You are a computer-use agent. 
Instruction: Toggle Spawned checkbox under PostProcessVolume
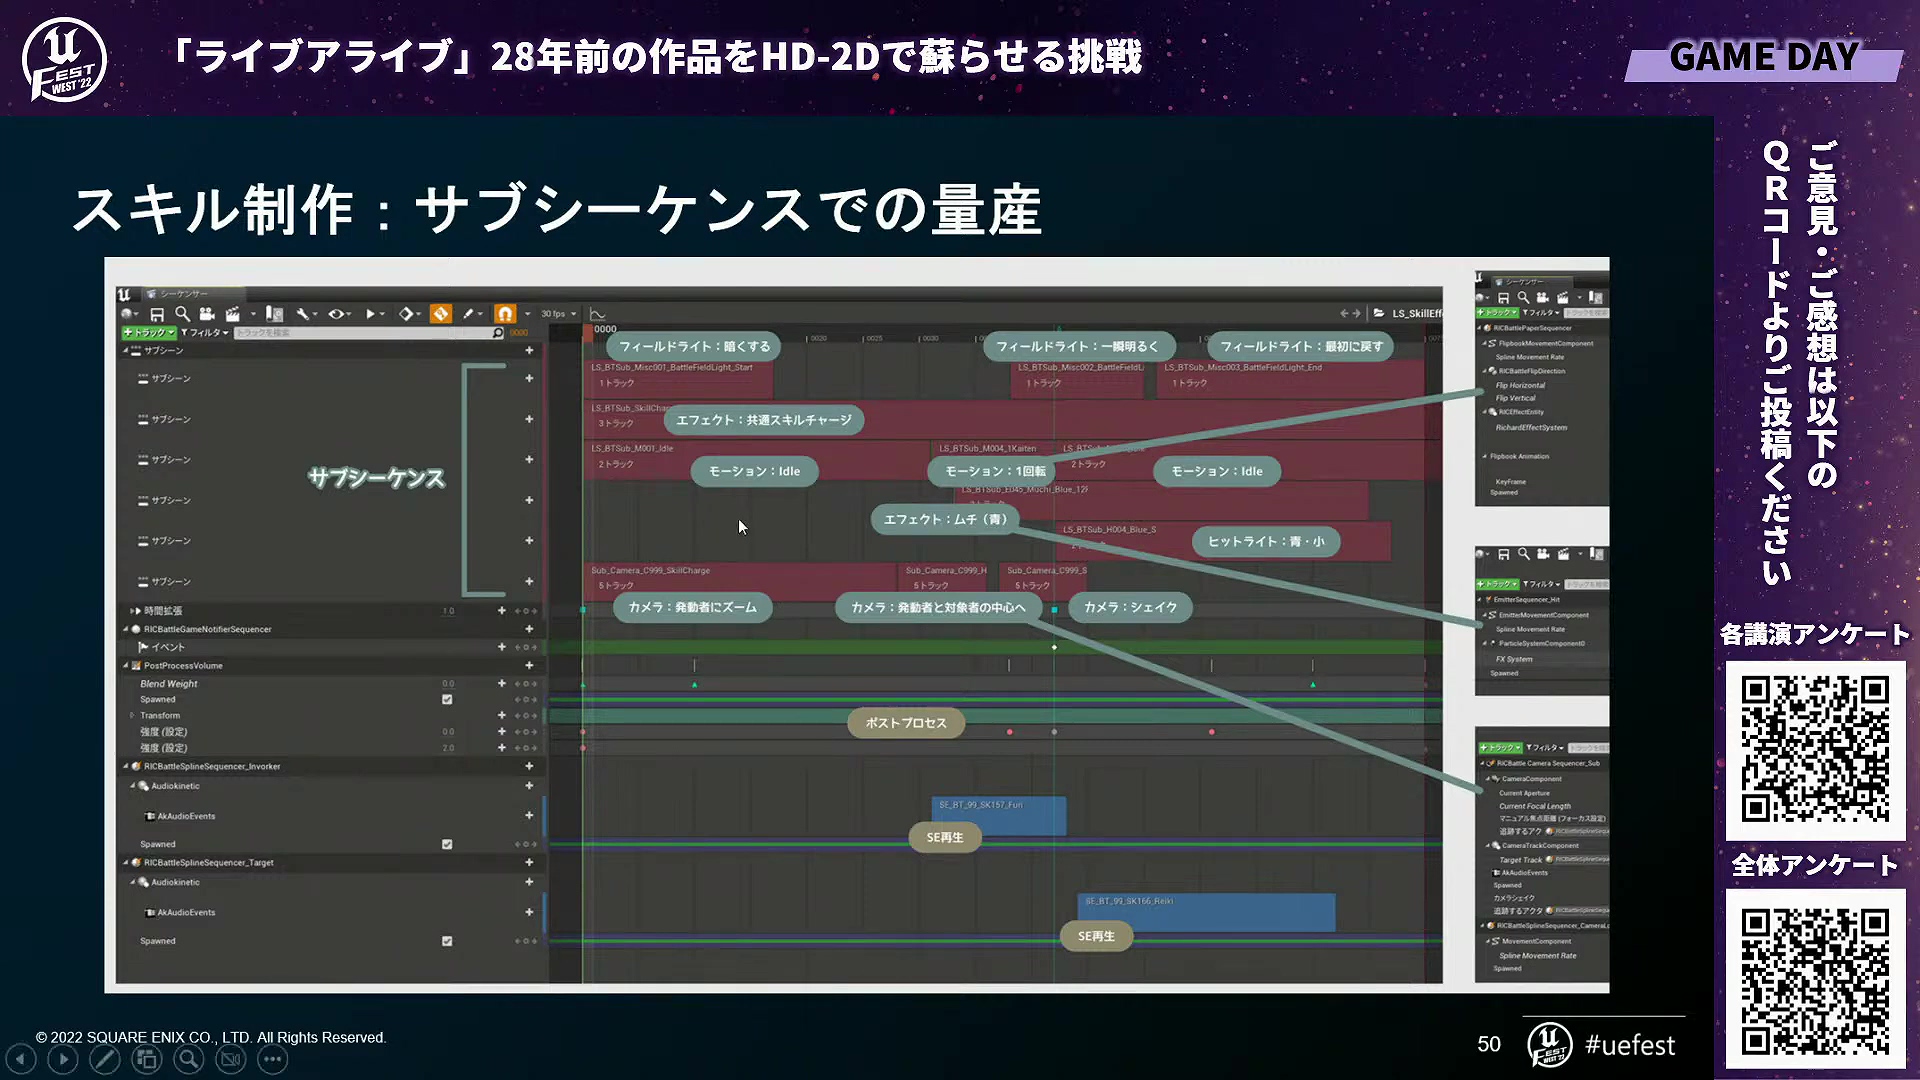tap(447, 700)
